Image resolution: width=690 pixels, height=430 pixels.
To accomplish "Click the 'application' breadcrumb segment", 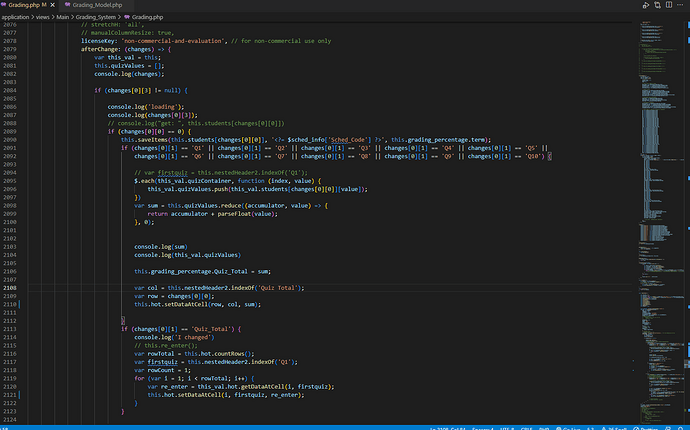I will pyautogui.click(x=15, y=17).
